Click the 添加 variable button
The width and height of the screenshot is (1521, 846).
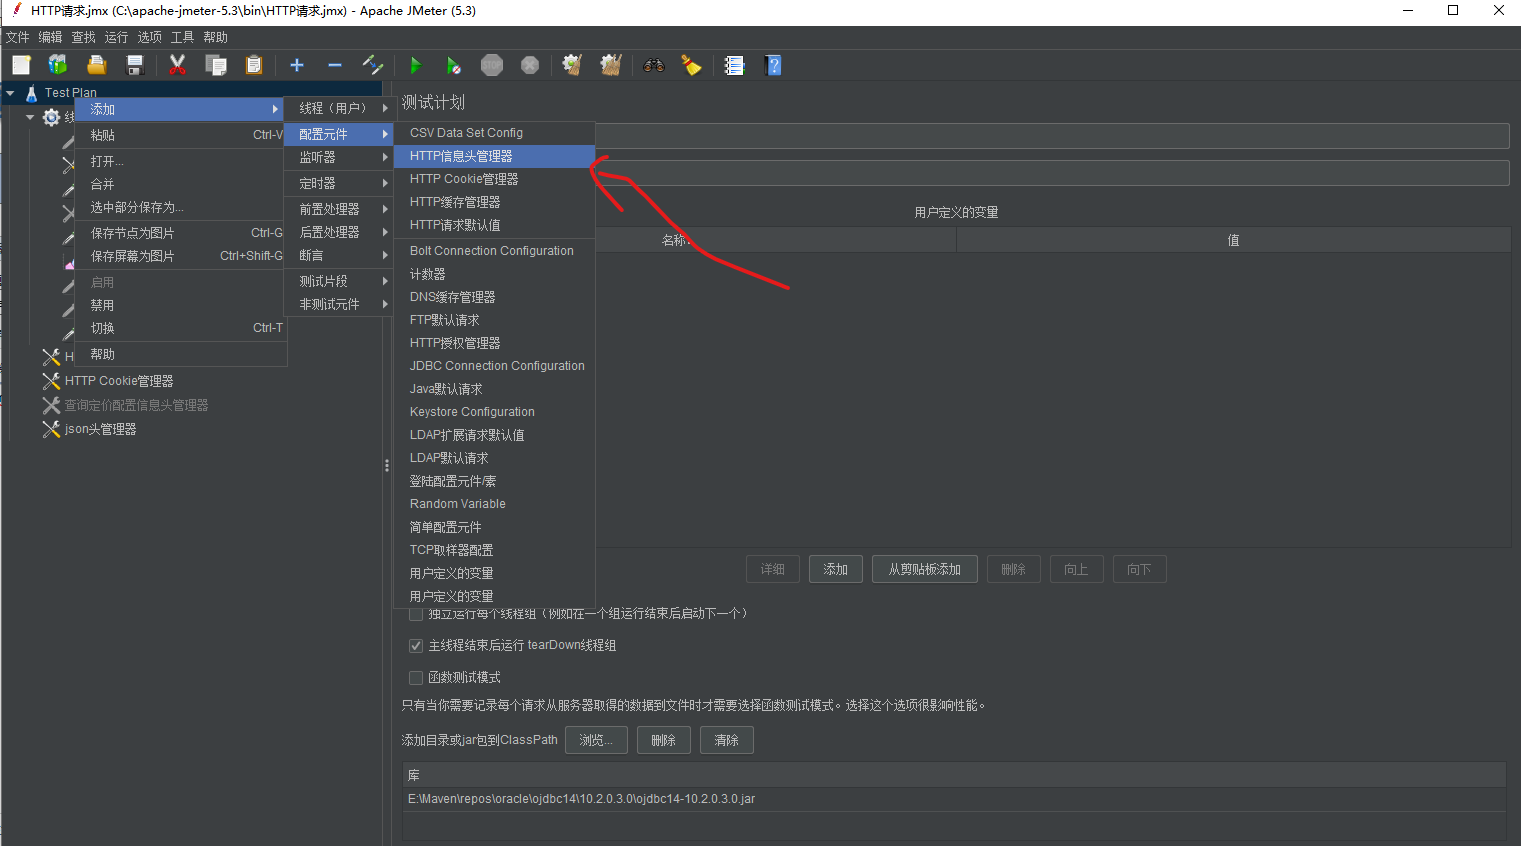[836, 569]
